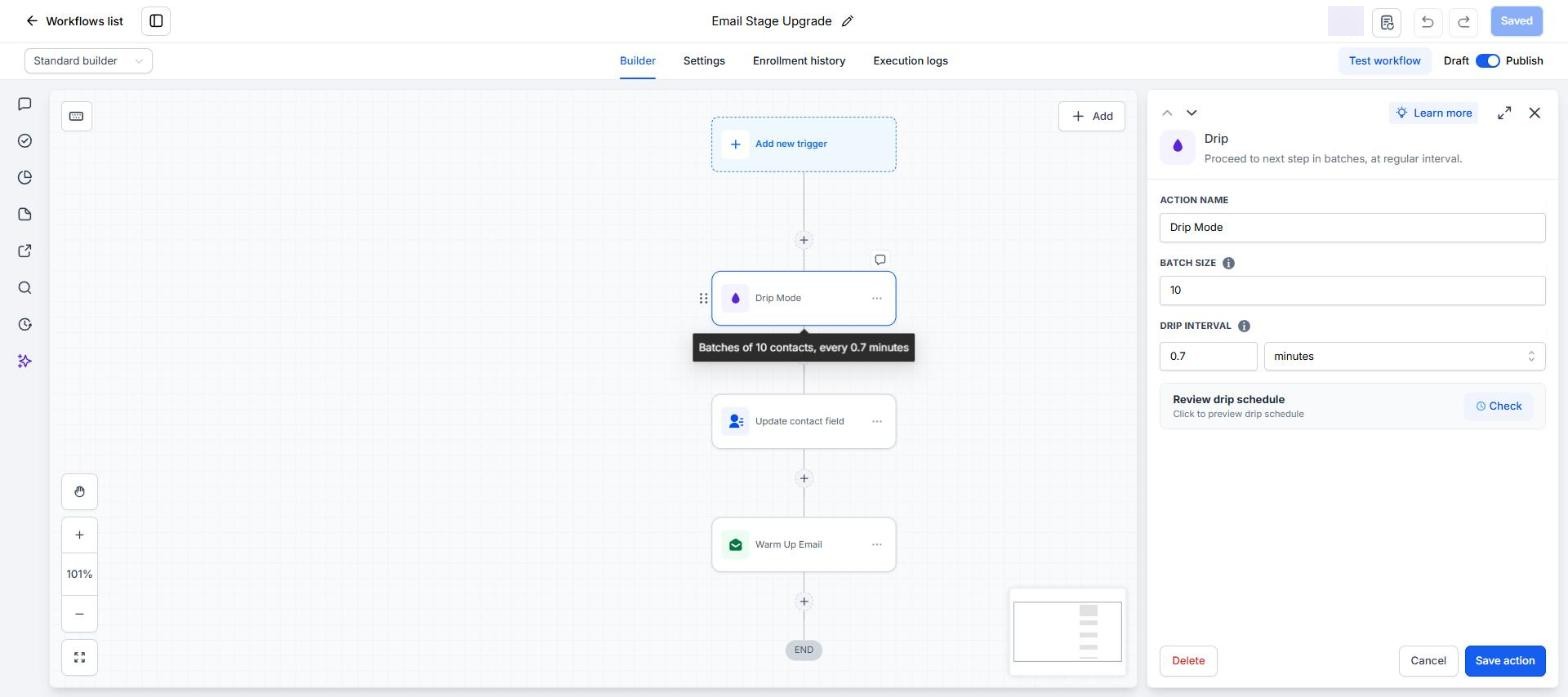Select the Update contact field node

tap(804, 421)
